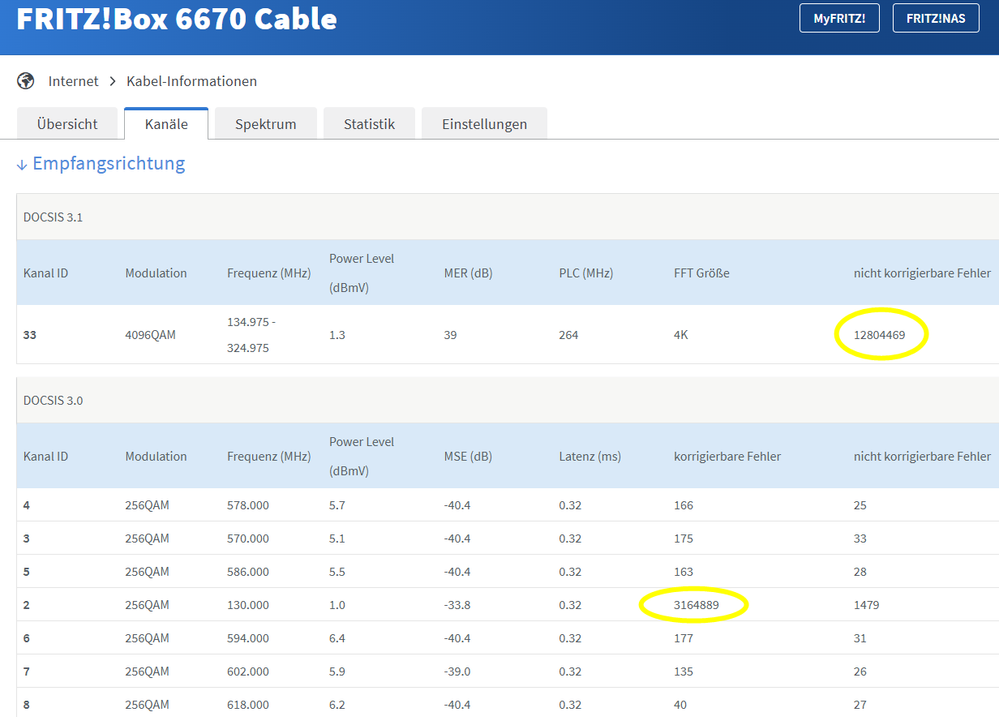Click the frequency 594.000 cell
The image size is (999, 717).
[x=248, y=638]
